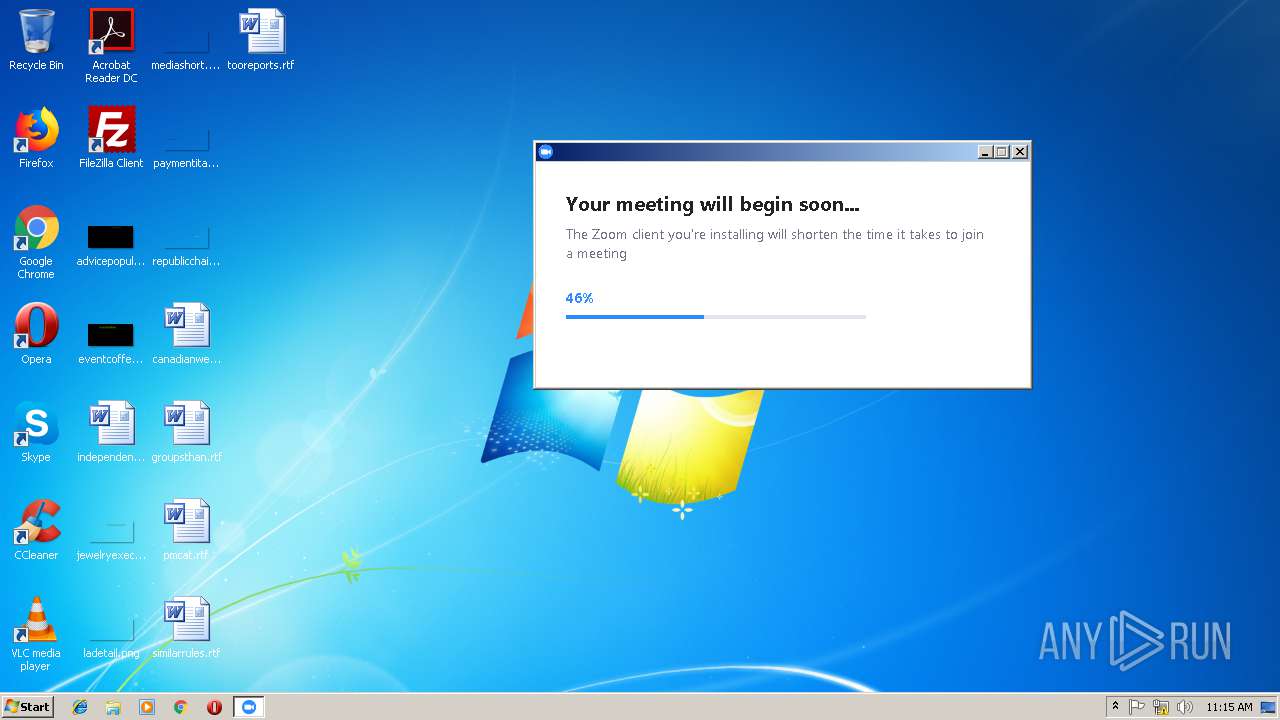Open Windows Explorer from taskbar
The width and height of the screenshot is (1280, 720).
(113, 707)
